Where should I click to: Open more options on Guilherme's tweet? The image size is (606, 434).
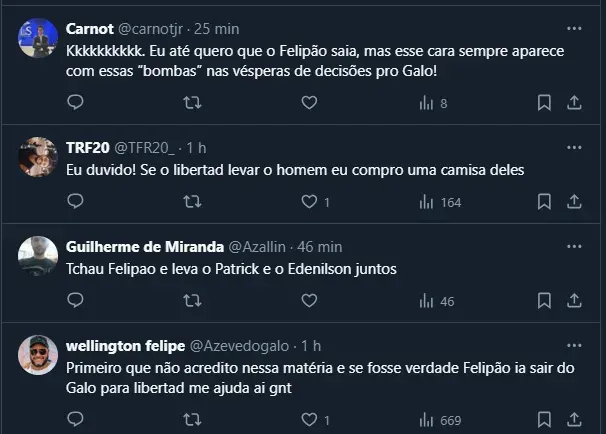click(574, 246)
